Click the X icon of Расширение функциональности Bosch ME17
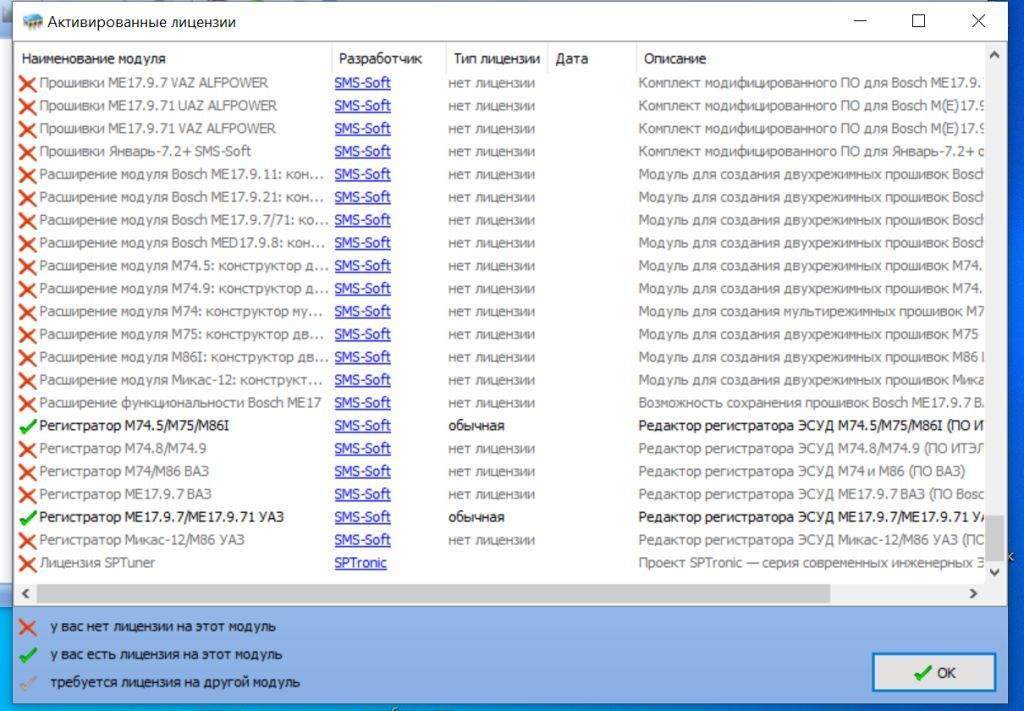1024x711 pixels. [x=27, y=403]
